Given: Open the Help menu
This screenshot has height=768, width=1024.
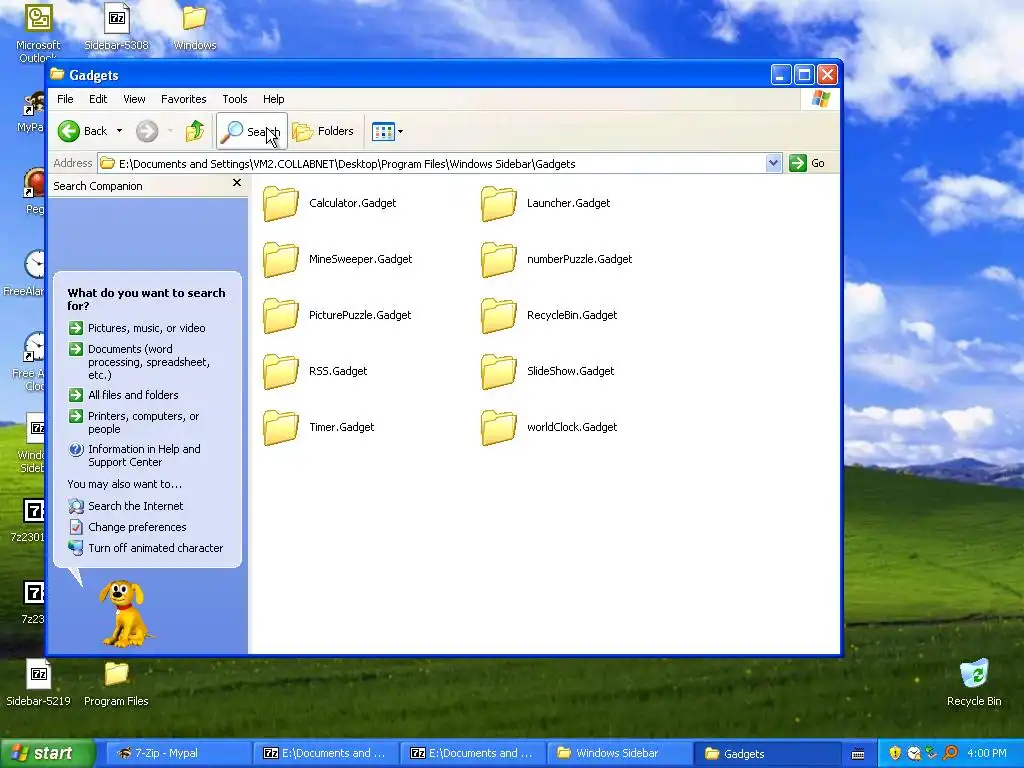Looking at the screenshot, I should click(x=274, y=99).
